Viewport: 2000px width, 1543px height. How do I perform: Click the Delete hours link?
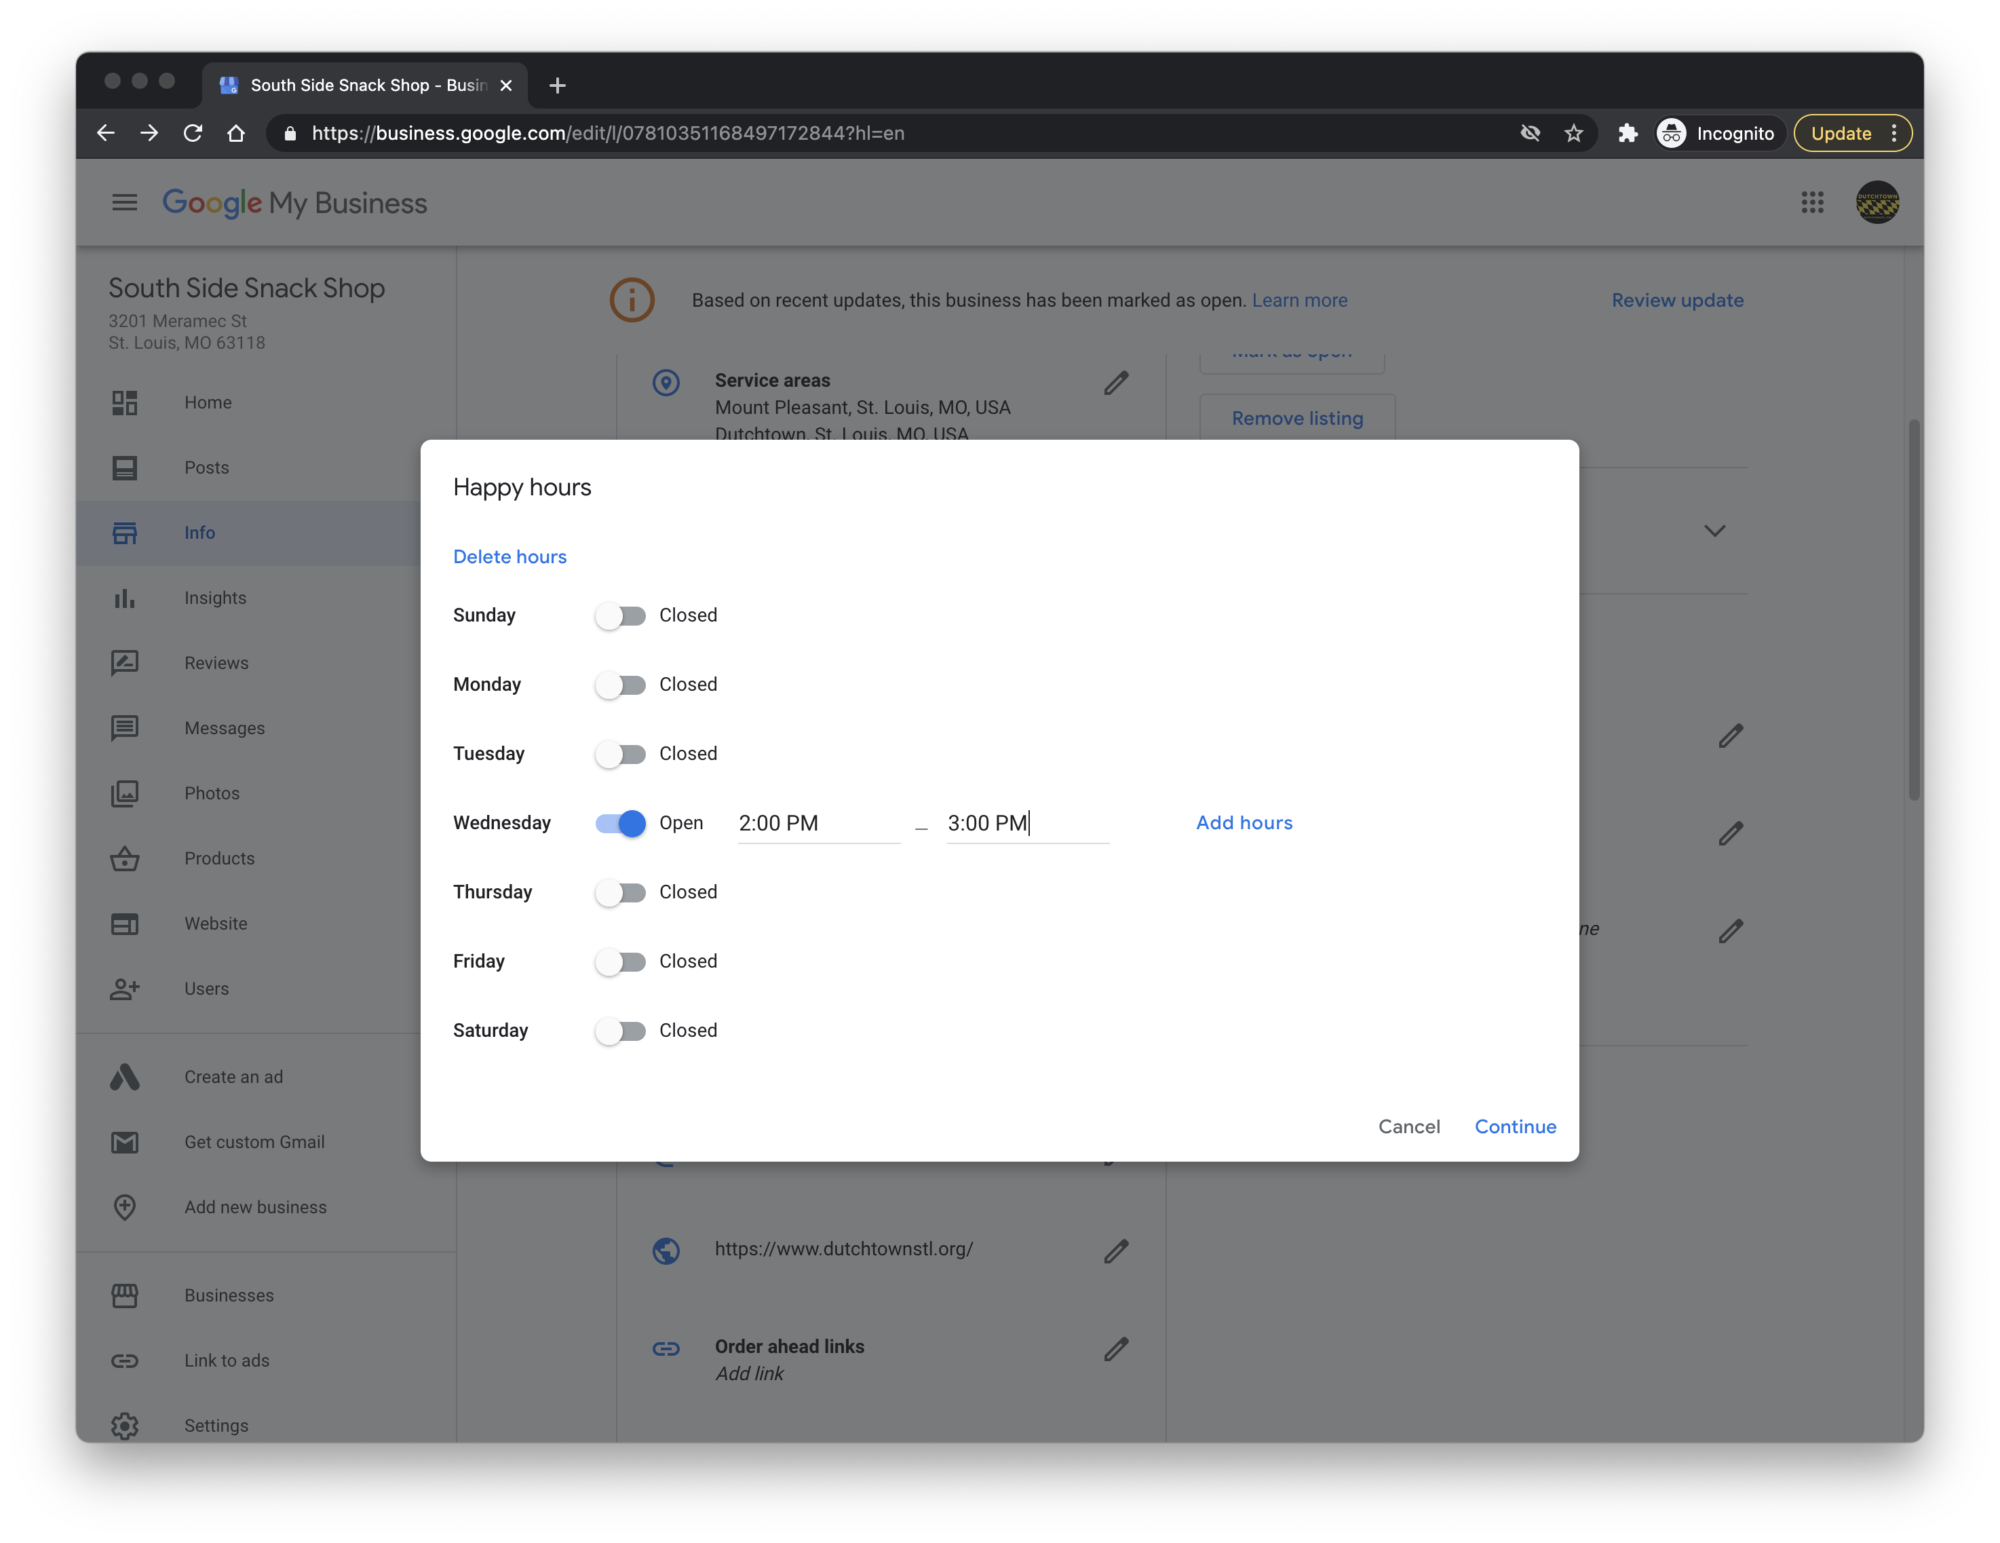click(x=510, y=557)
